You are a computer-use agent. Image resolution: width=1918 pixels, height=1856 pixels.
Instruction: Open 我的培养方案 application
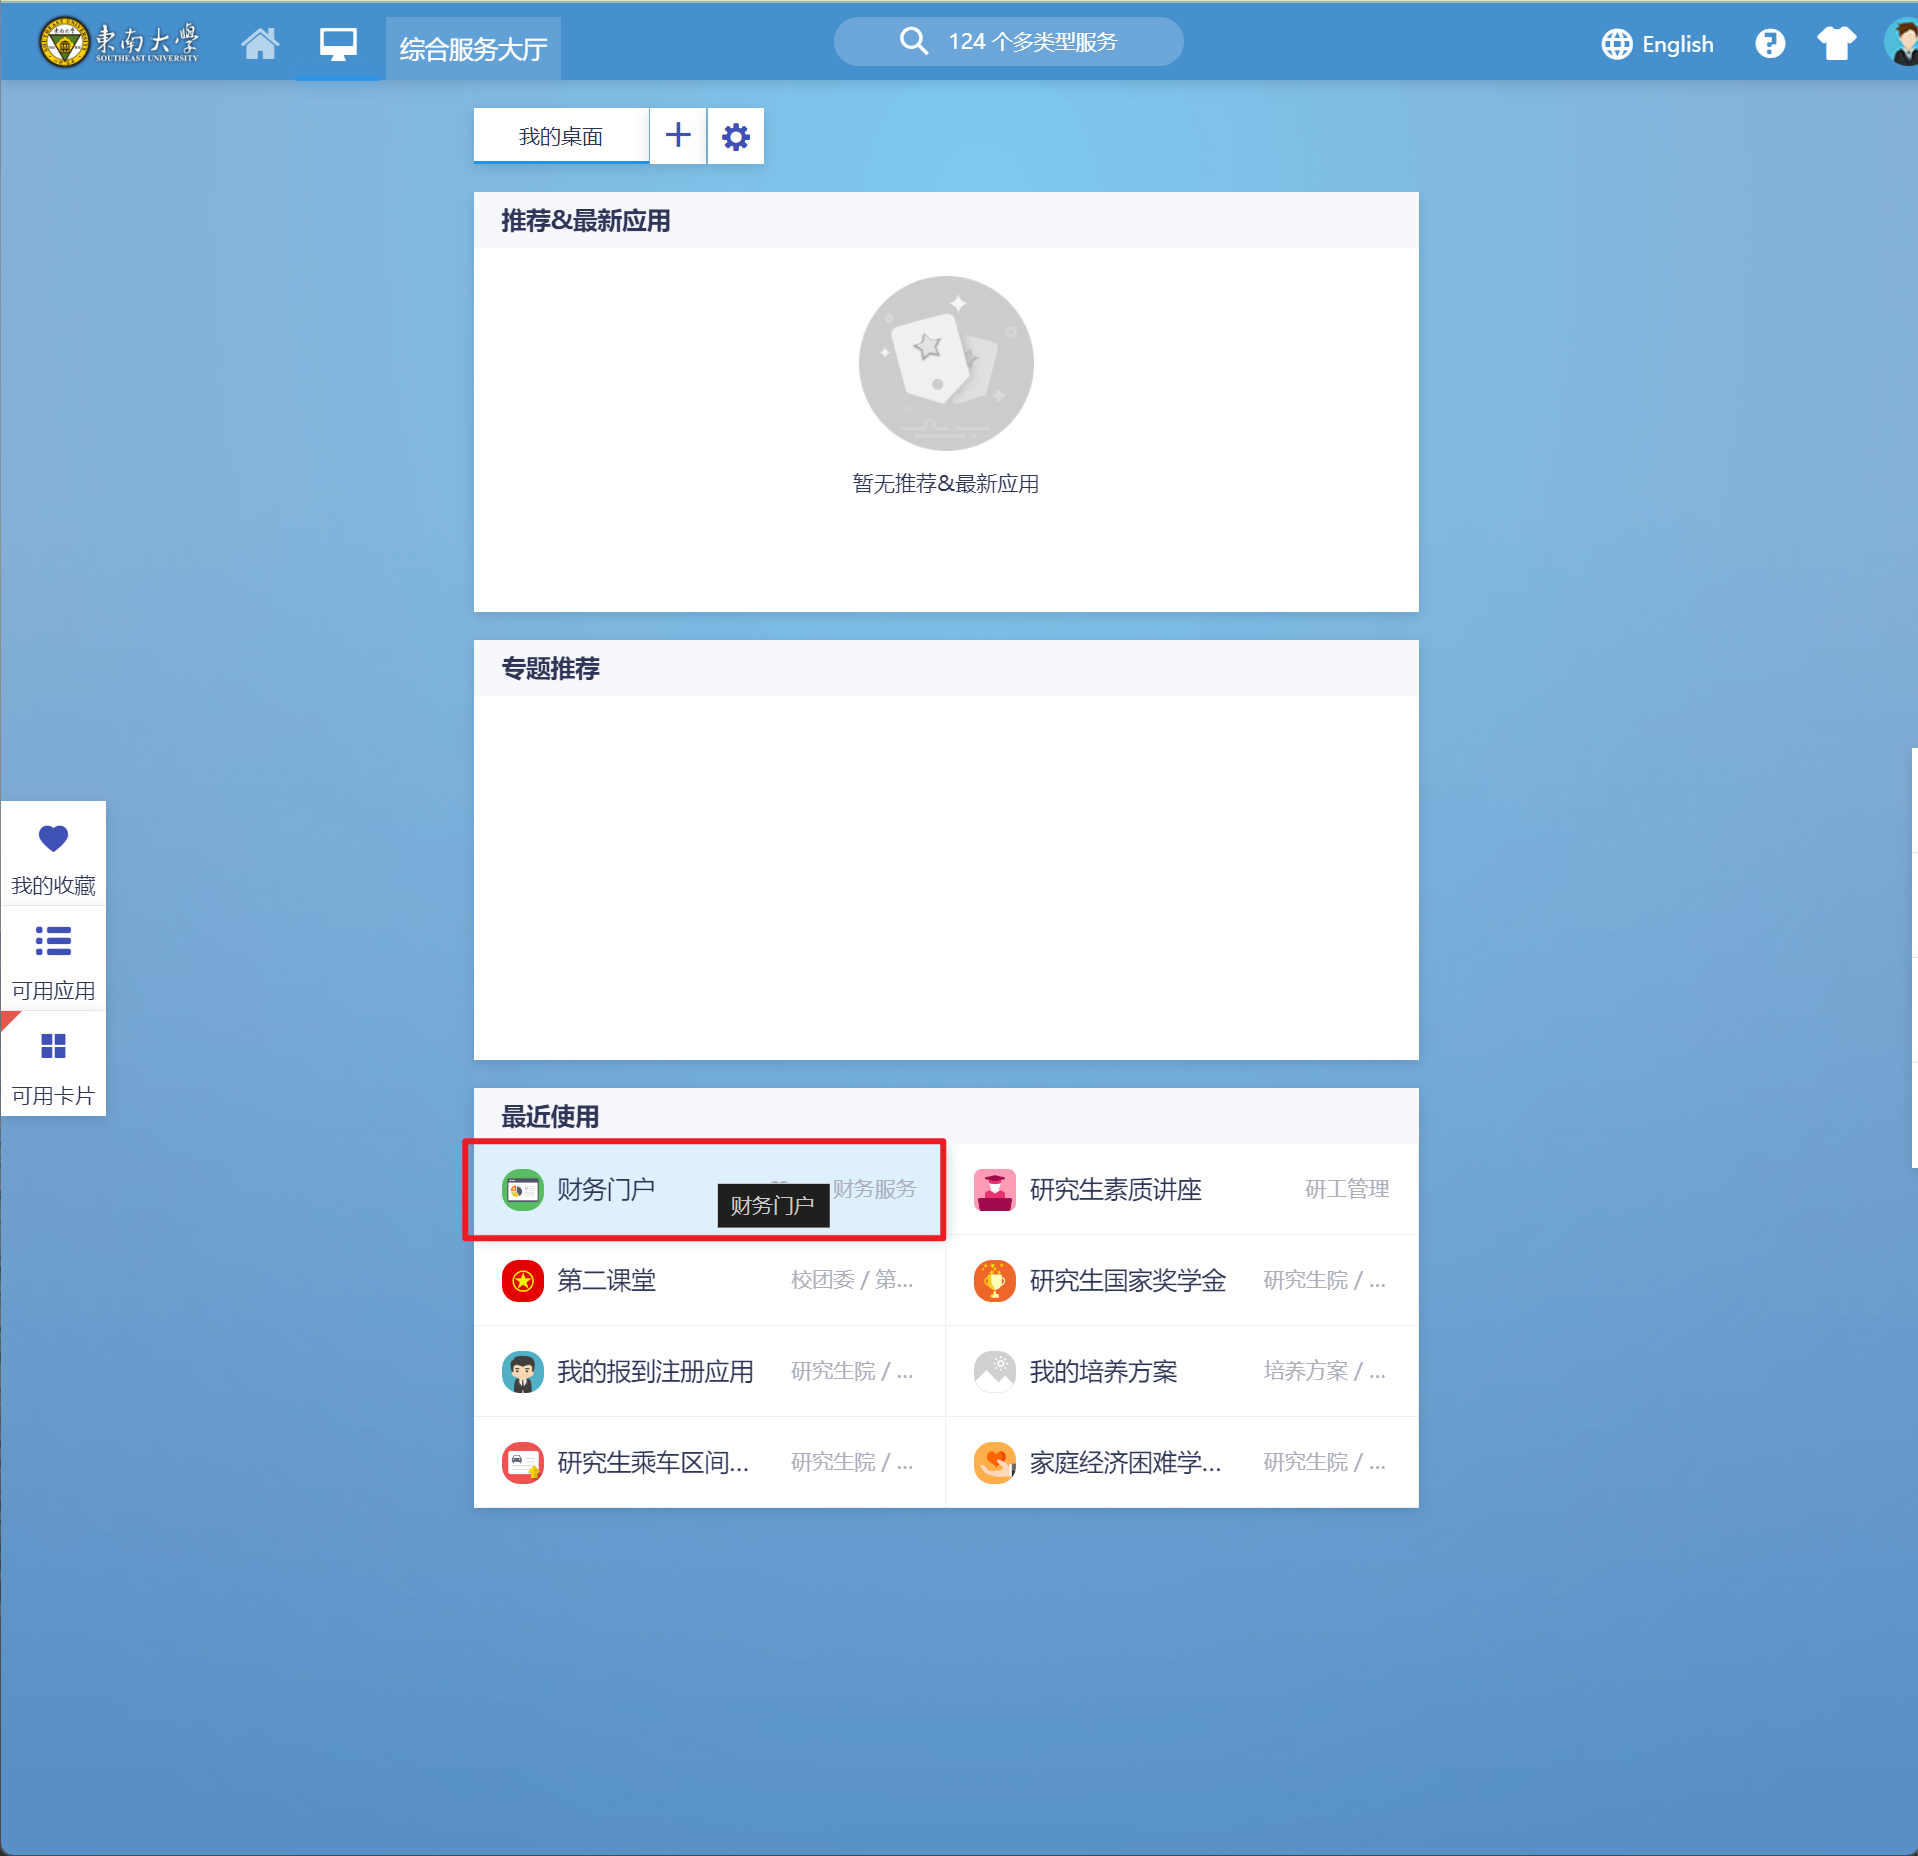coord(1103,1371)
